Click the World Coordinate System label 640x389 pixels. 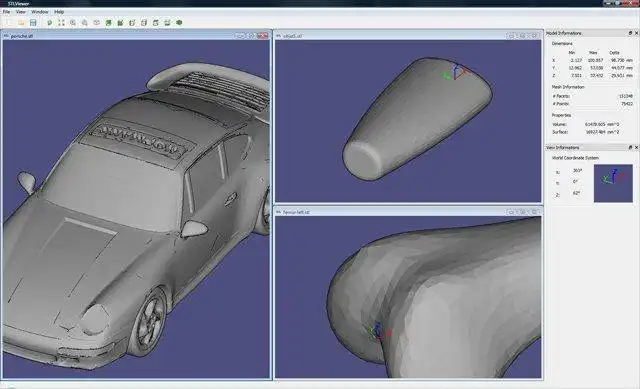pyautogui.click(x=575, y=158)
